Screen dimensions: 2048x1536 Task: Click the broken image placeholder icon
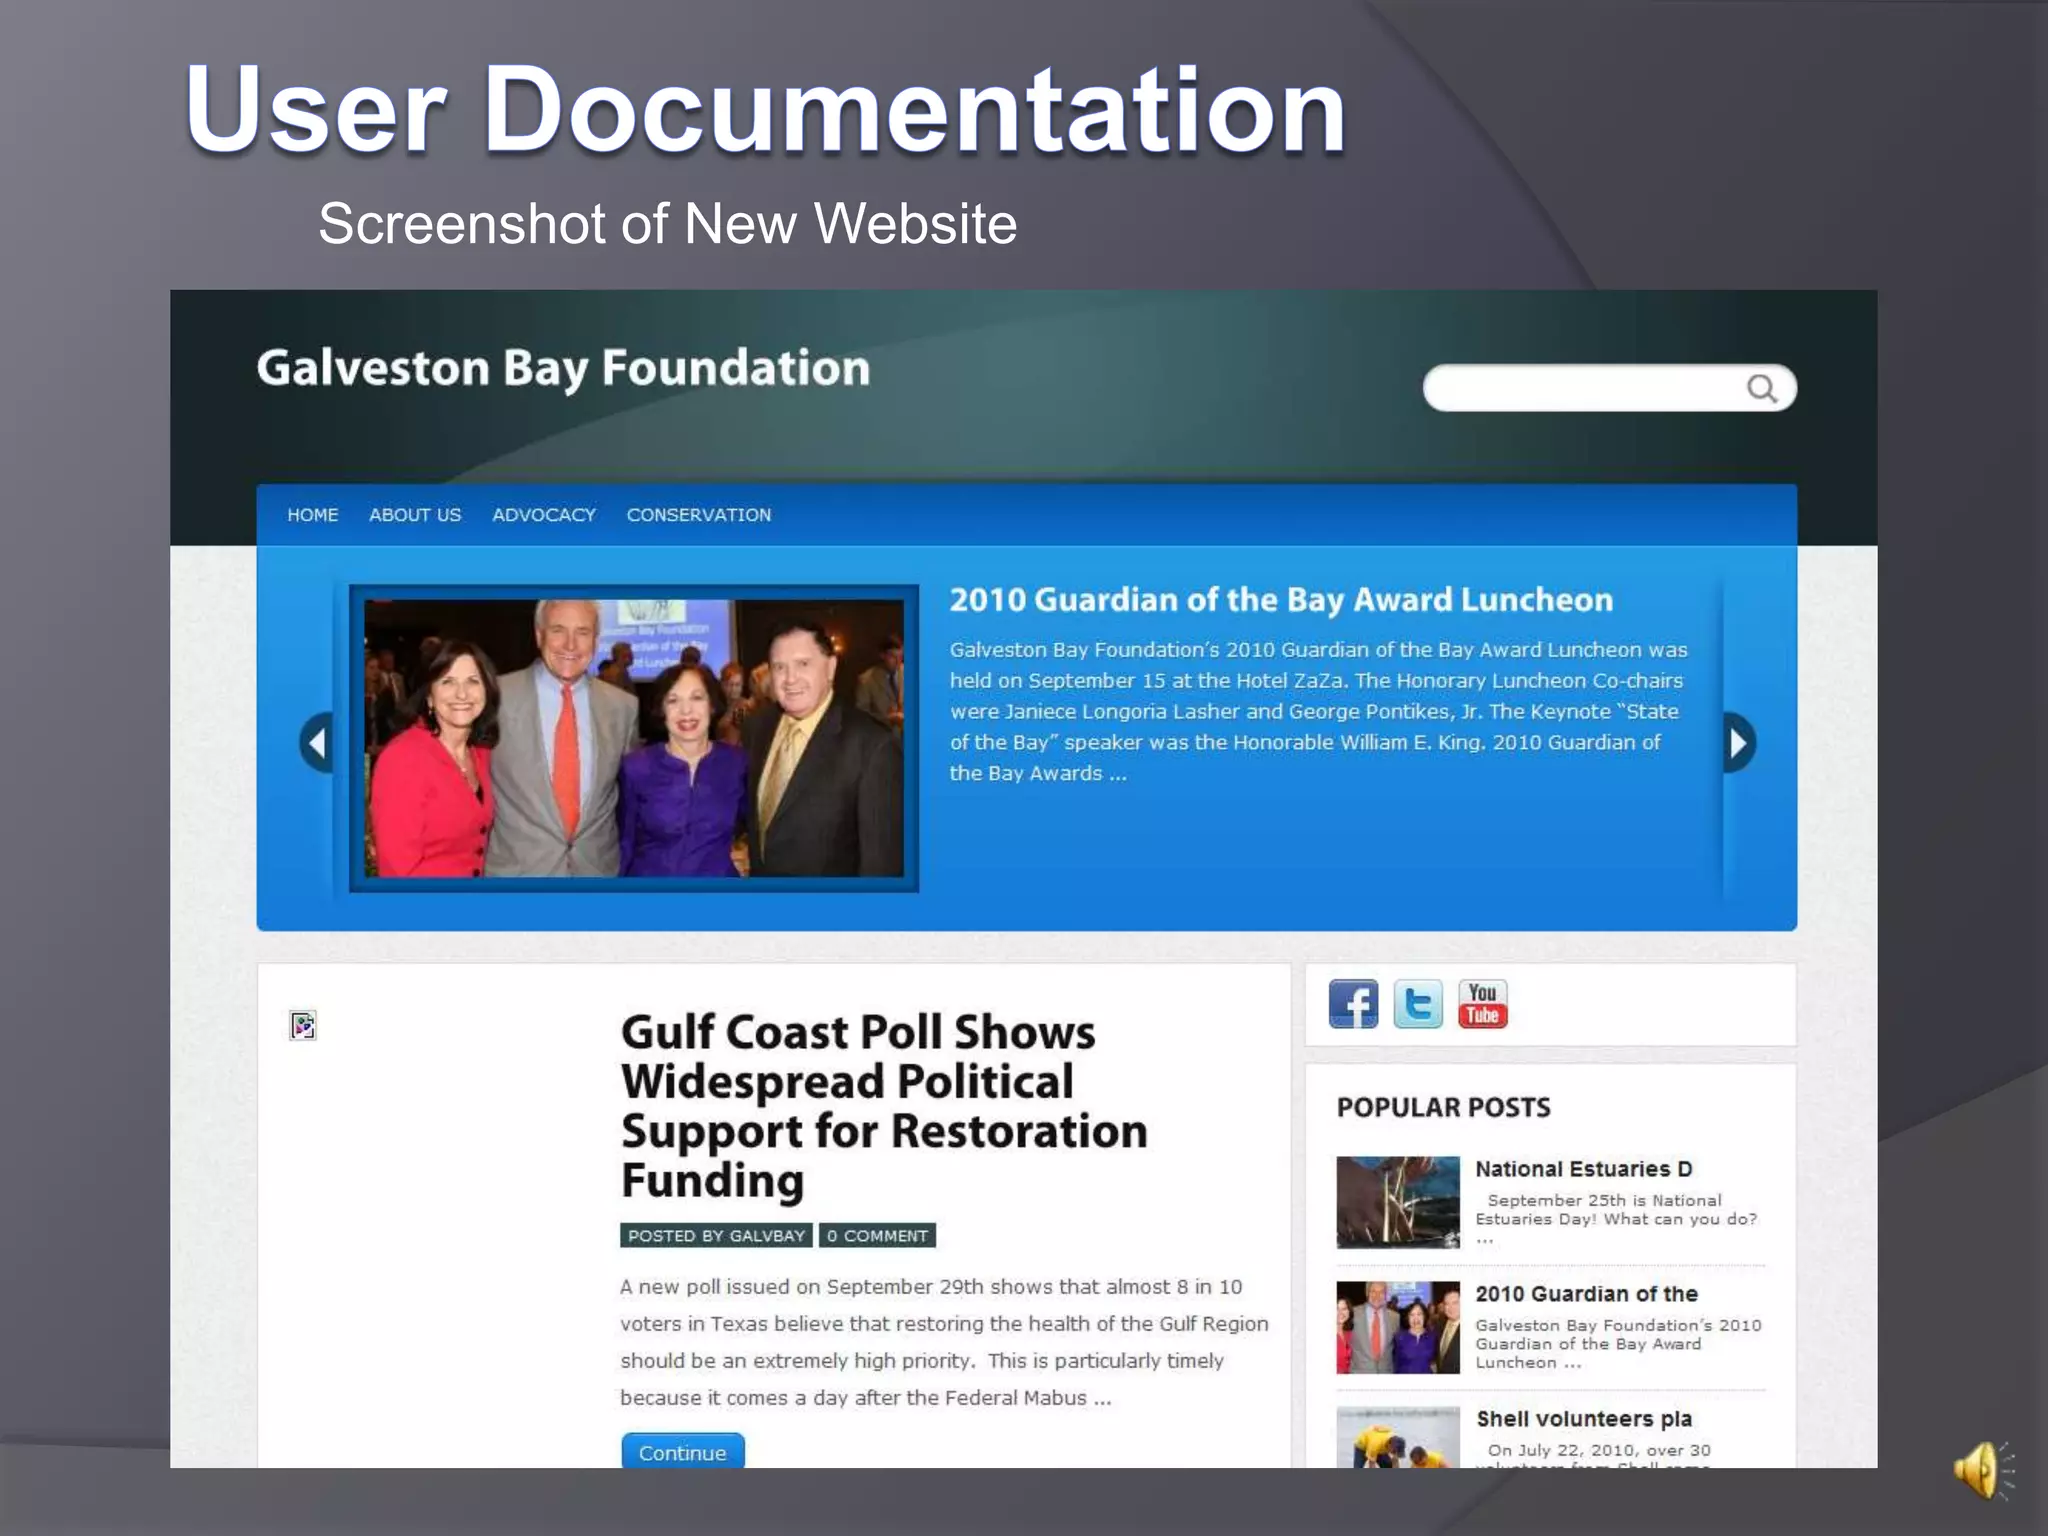pos(303,1025)
